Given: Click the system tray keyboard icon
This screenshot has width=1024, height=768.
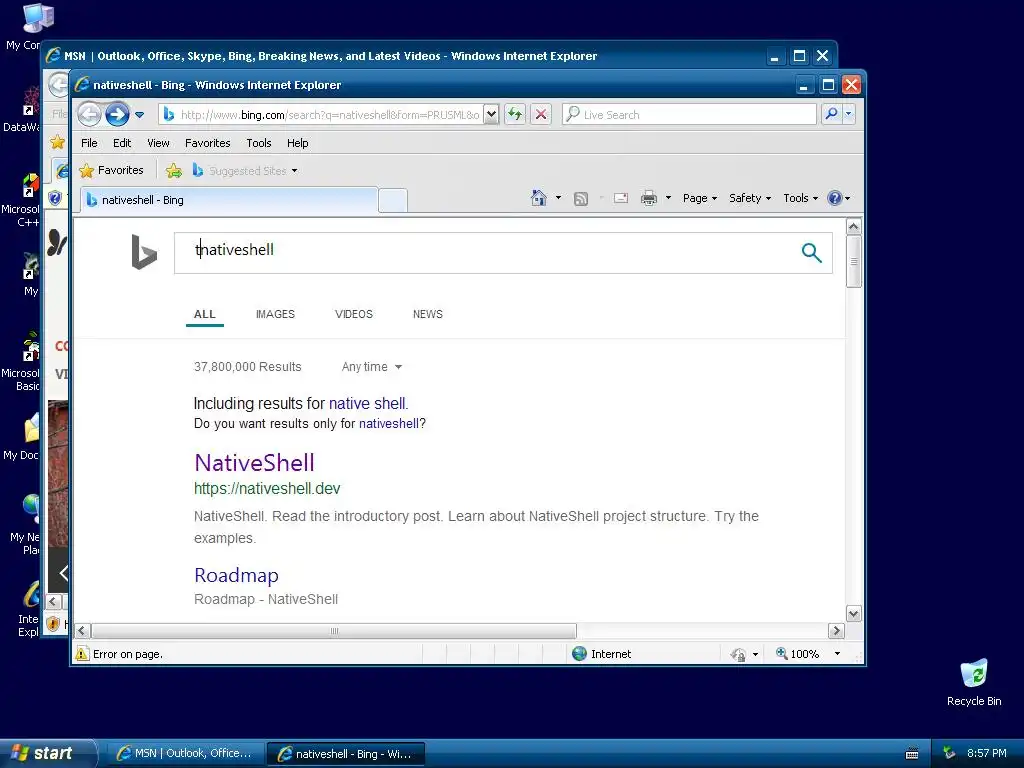Looking at the screenshot, I should coord(912,754).
